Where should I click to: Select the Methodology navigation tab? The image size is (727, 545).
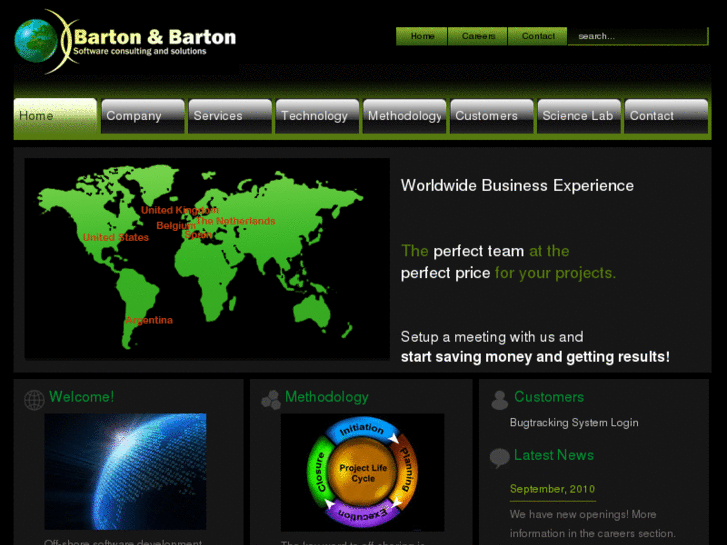[404, 116]
